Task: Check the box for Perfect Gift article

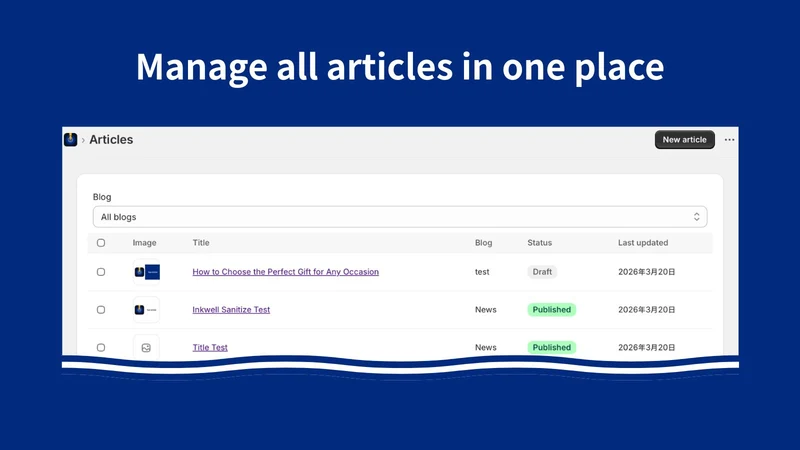Action: click(101, 272)
